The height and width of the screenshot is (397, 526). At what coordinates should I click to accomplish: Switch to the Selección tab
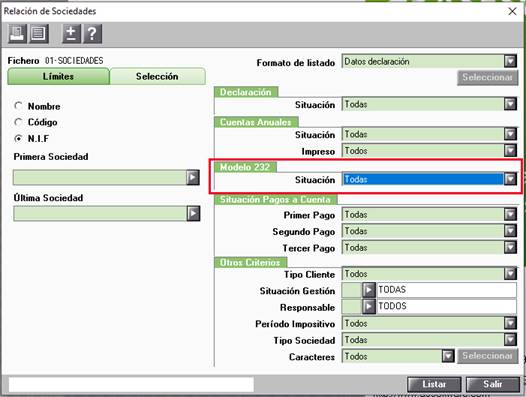point(157,76)
